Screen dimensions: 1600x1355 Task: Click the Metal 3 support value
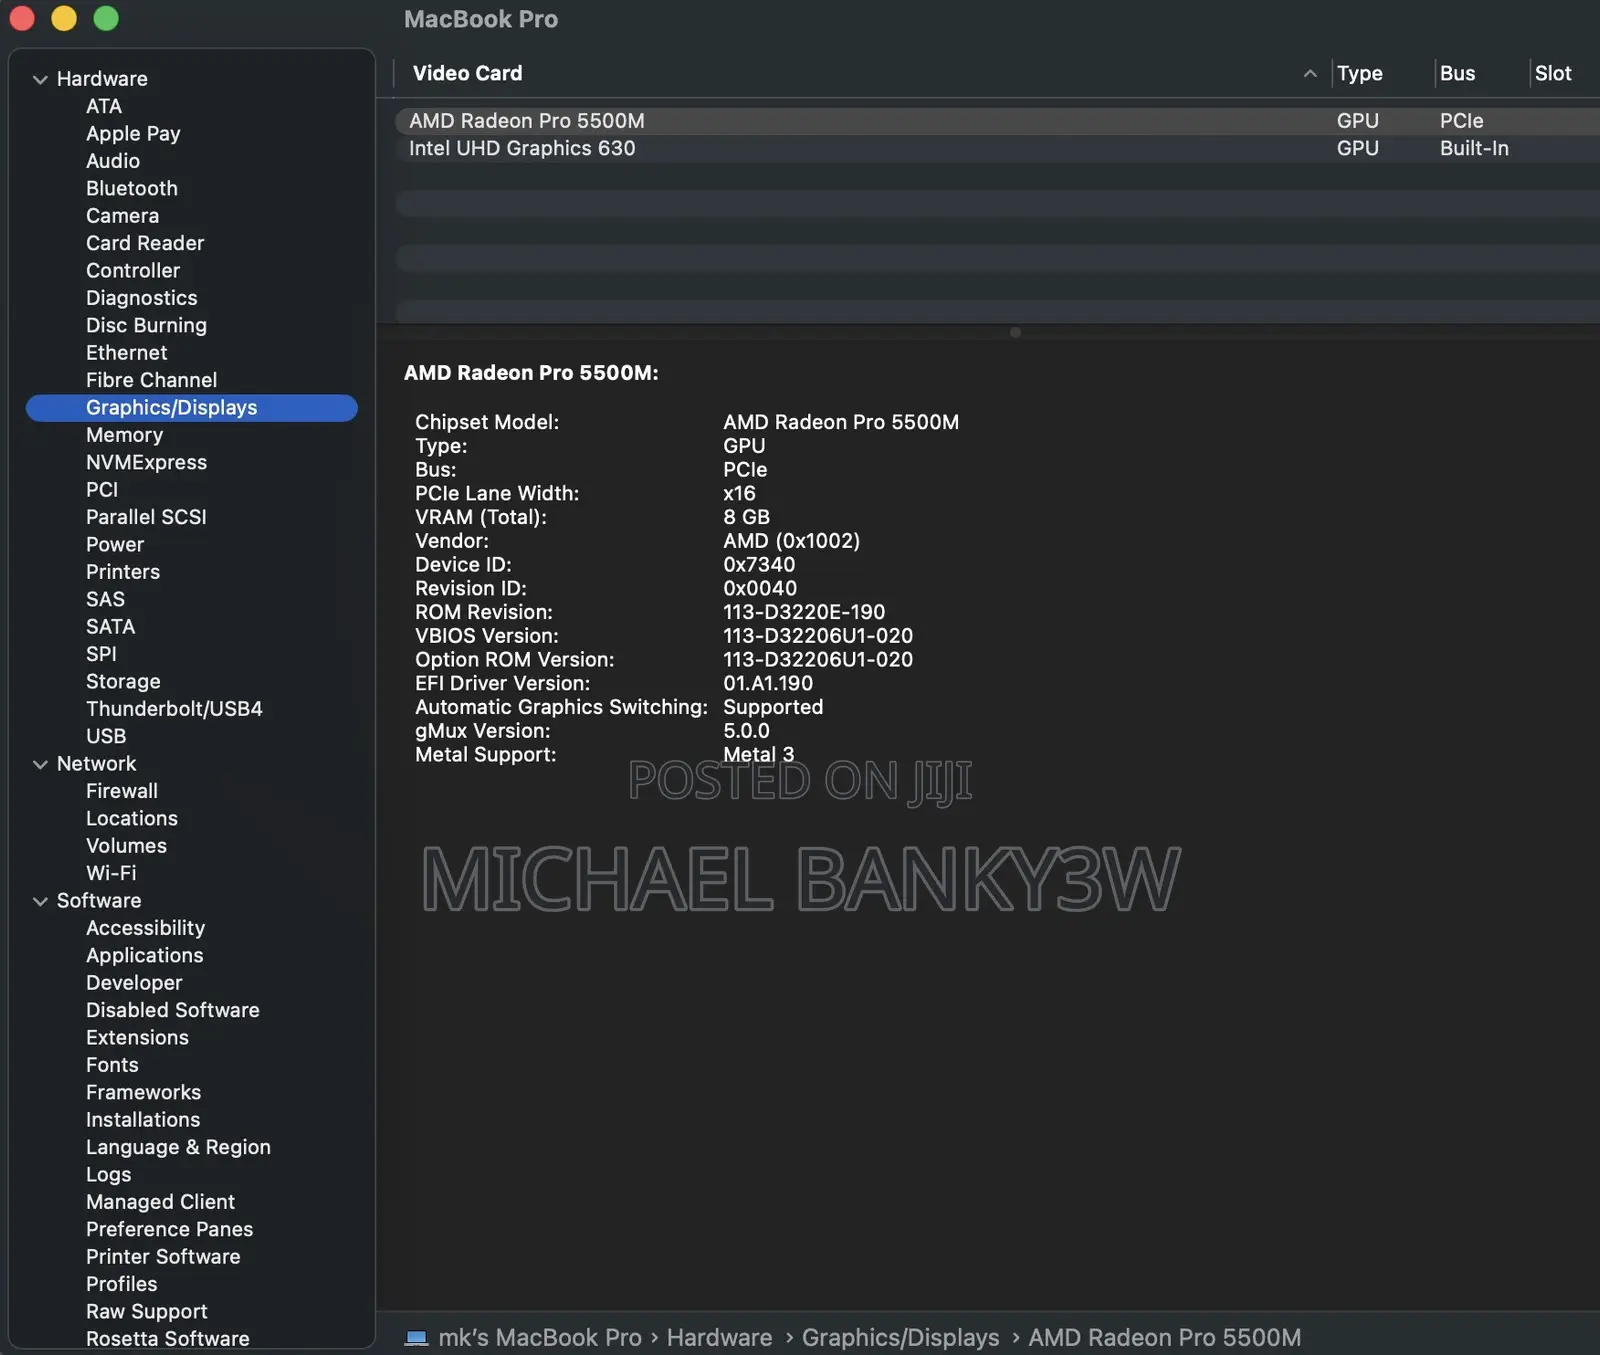758,755
